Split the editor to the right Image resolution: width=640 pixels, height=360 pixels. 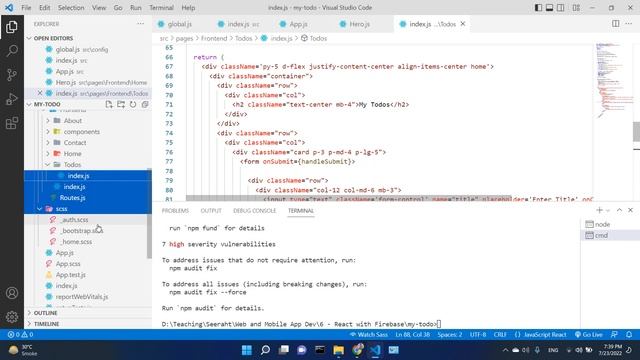pos(616,24)
